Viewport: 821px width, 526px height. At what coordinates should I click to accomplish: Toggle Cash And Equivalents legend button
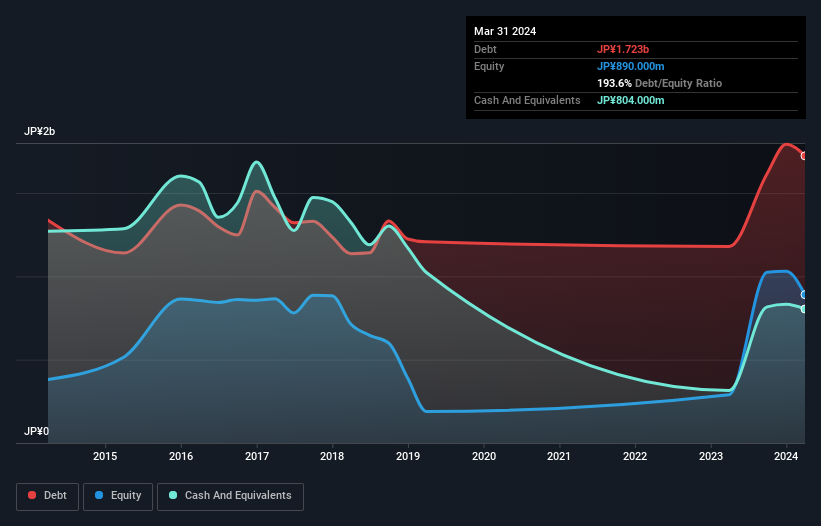[x=230, y=496]
